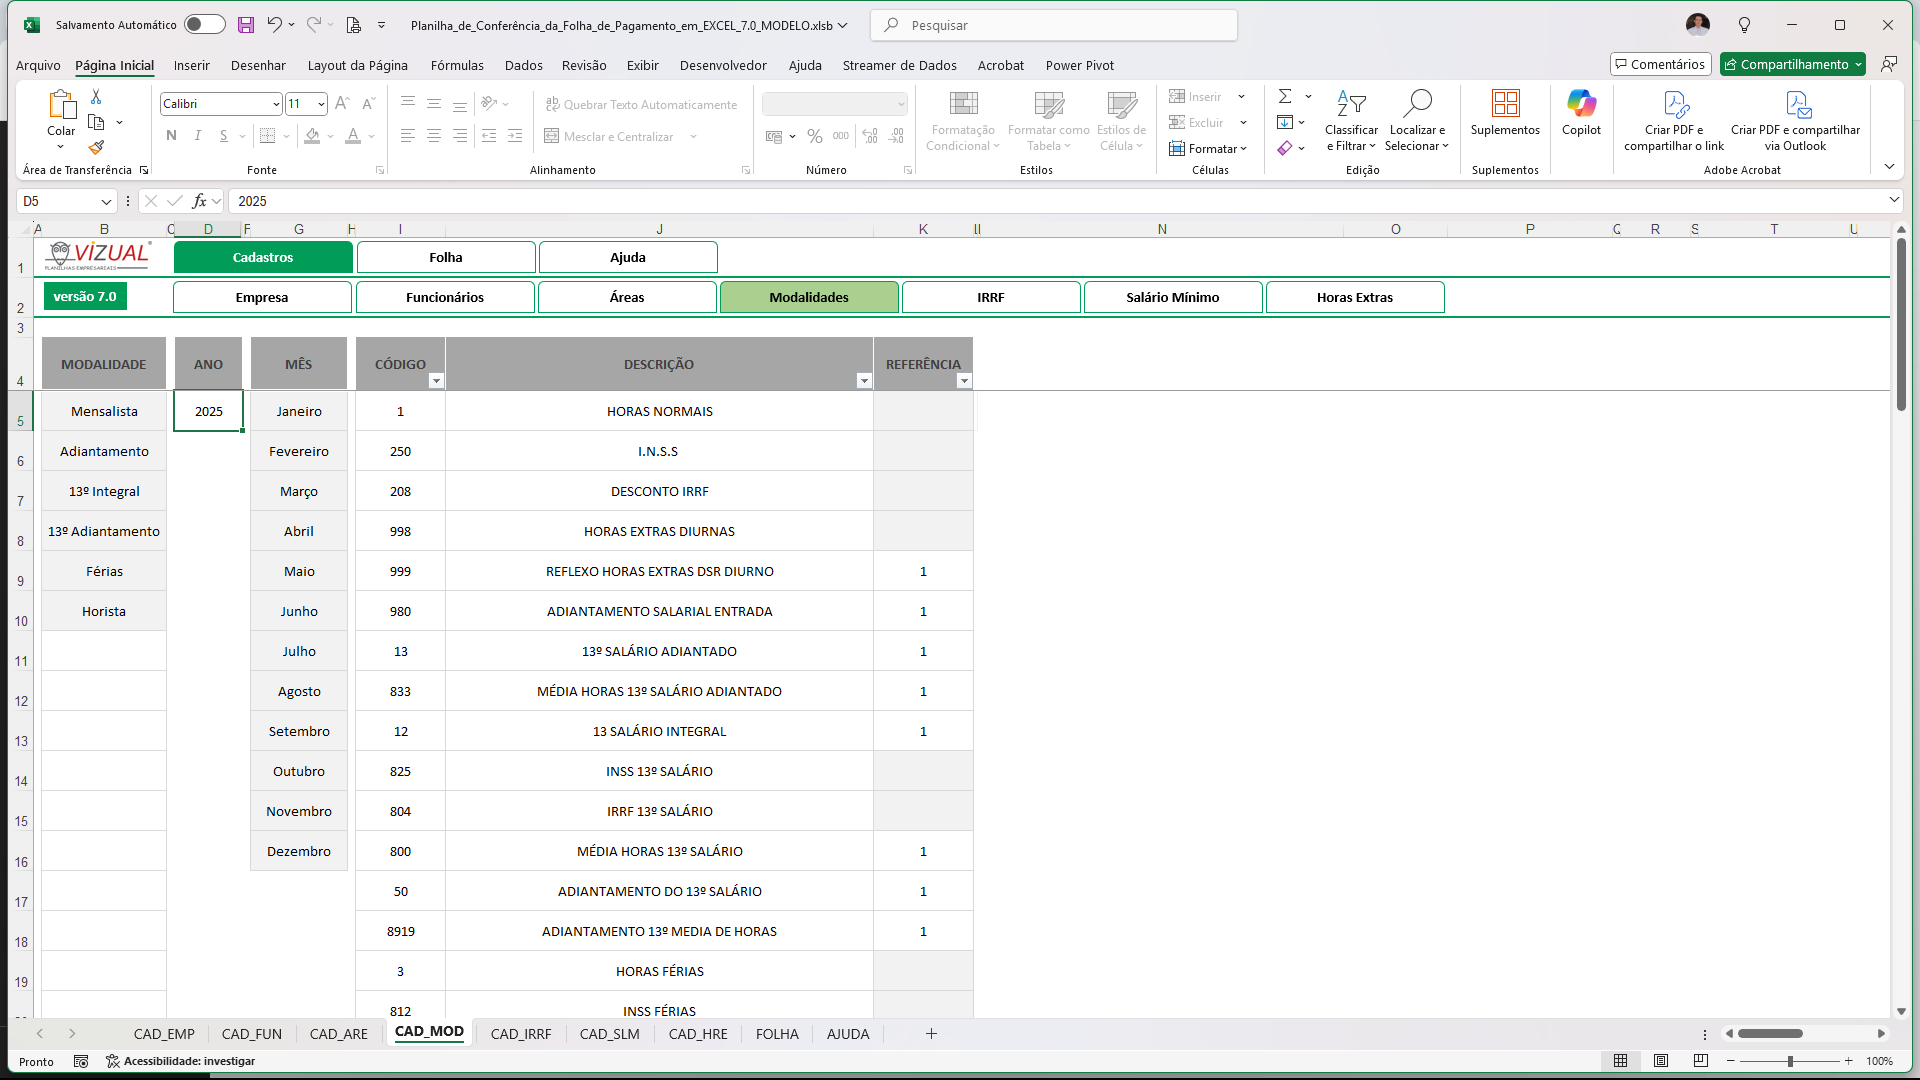Open Suplementos add-ins icon

[x=1505, y=104]
